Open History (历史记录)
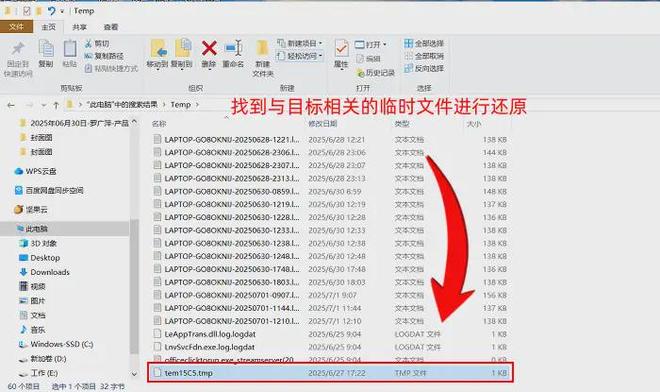Image resolution: width=660 pixels, height=392 pixels. click(375, 72)
